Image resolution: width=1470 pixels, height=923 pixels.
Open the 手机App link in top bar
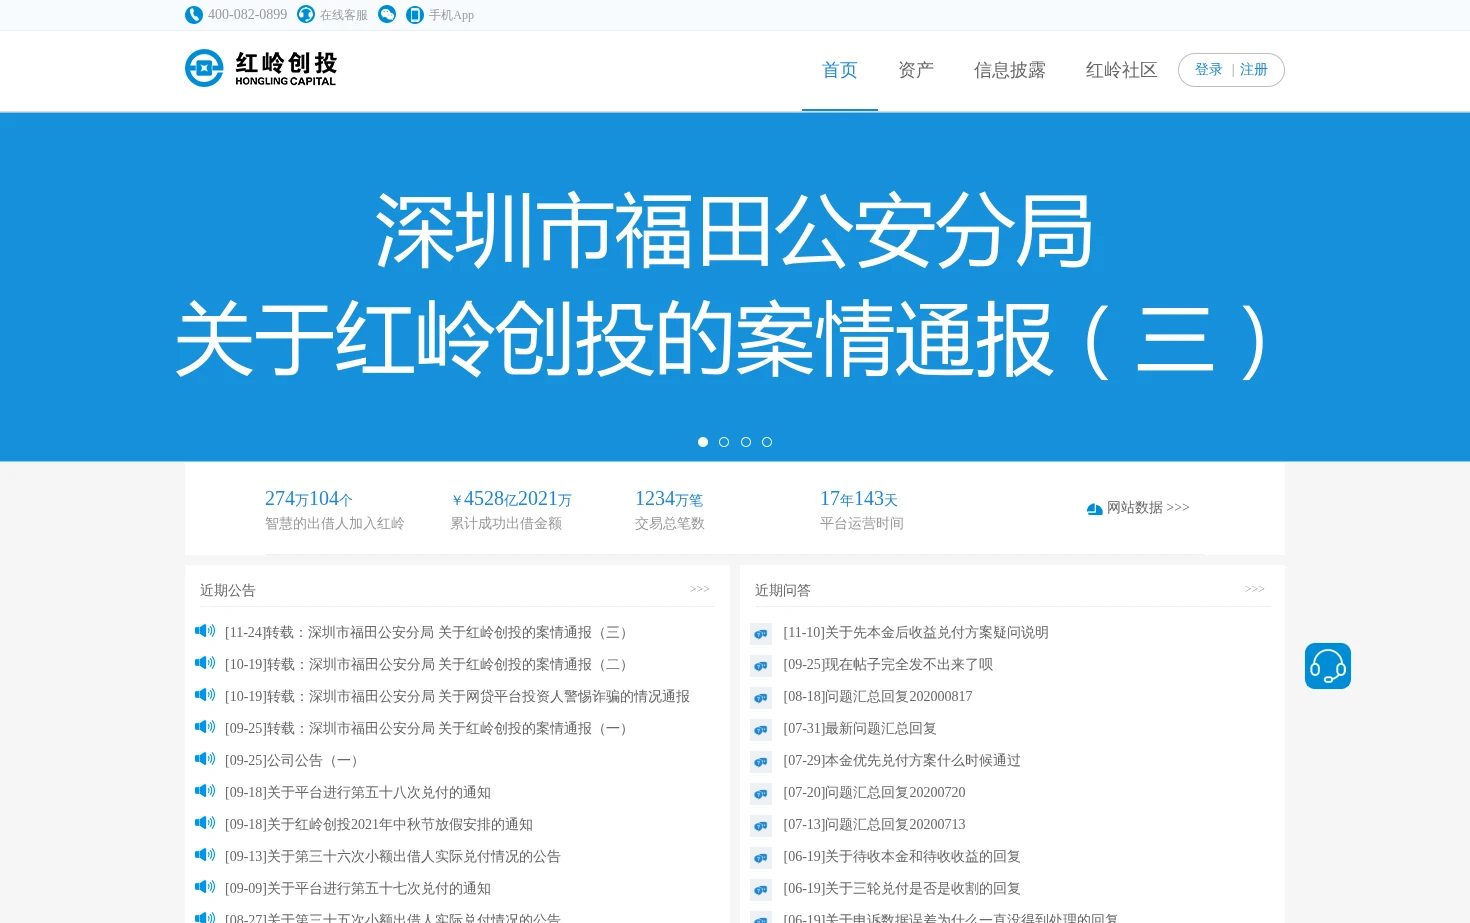point(451,15)
